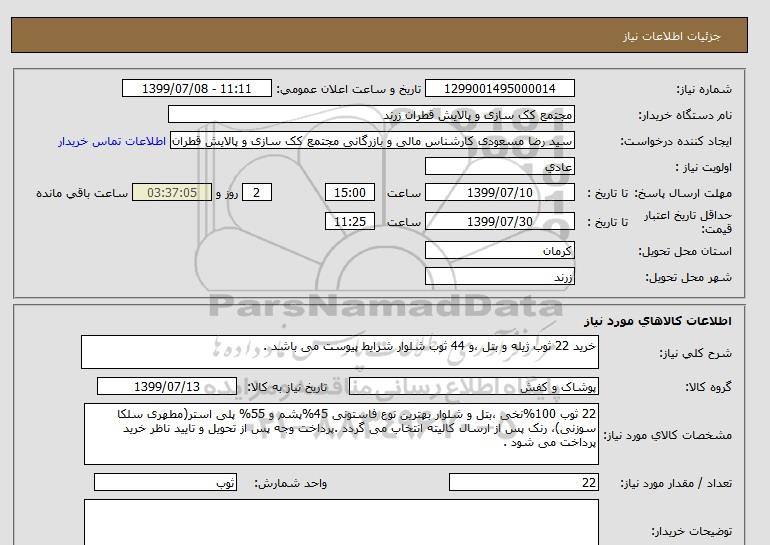Screen dimensions: 770x545
Task: Select the گروه کالا field پوشاک و کفش
Action: 501,387
